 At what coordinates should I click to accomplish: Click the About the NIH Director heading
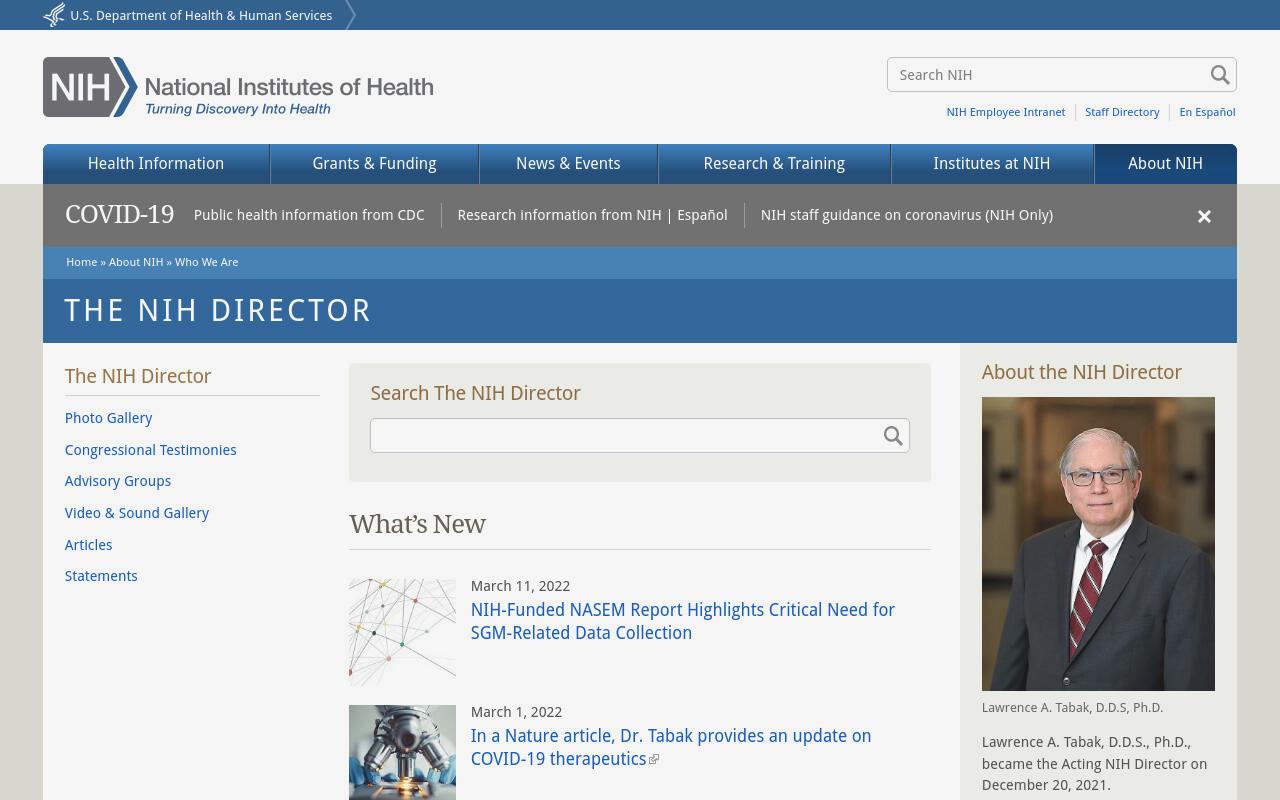point(1082,372)
